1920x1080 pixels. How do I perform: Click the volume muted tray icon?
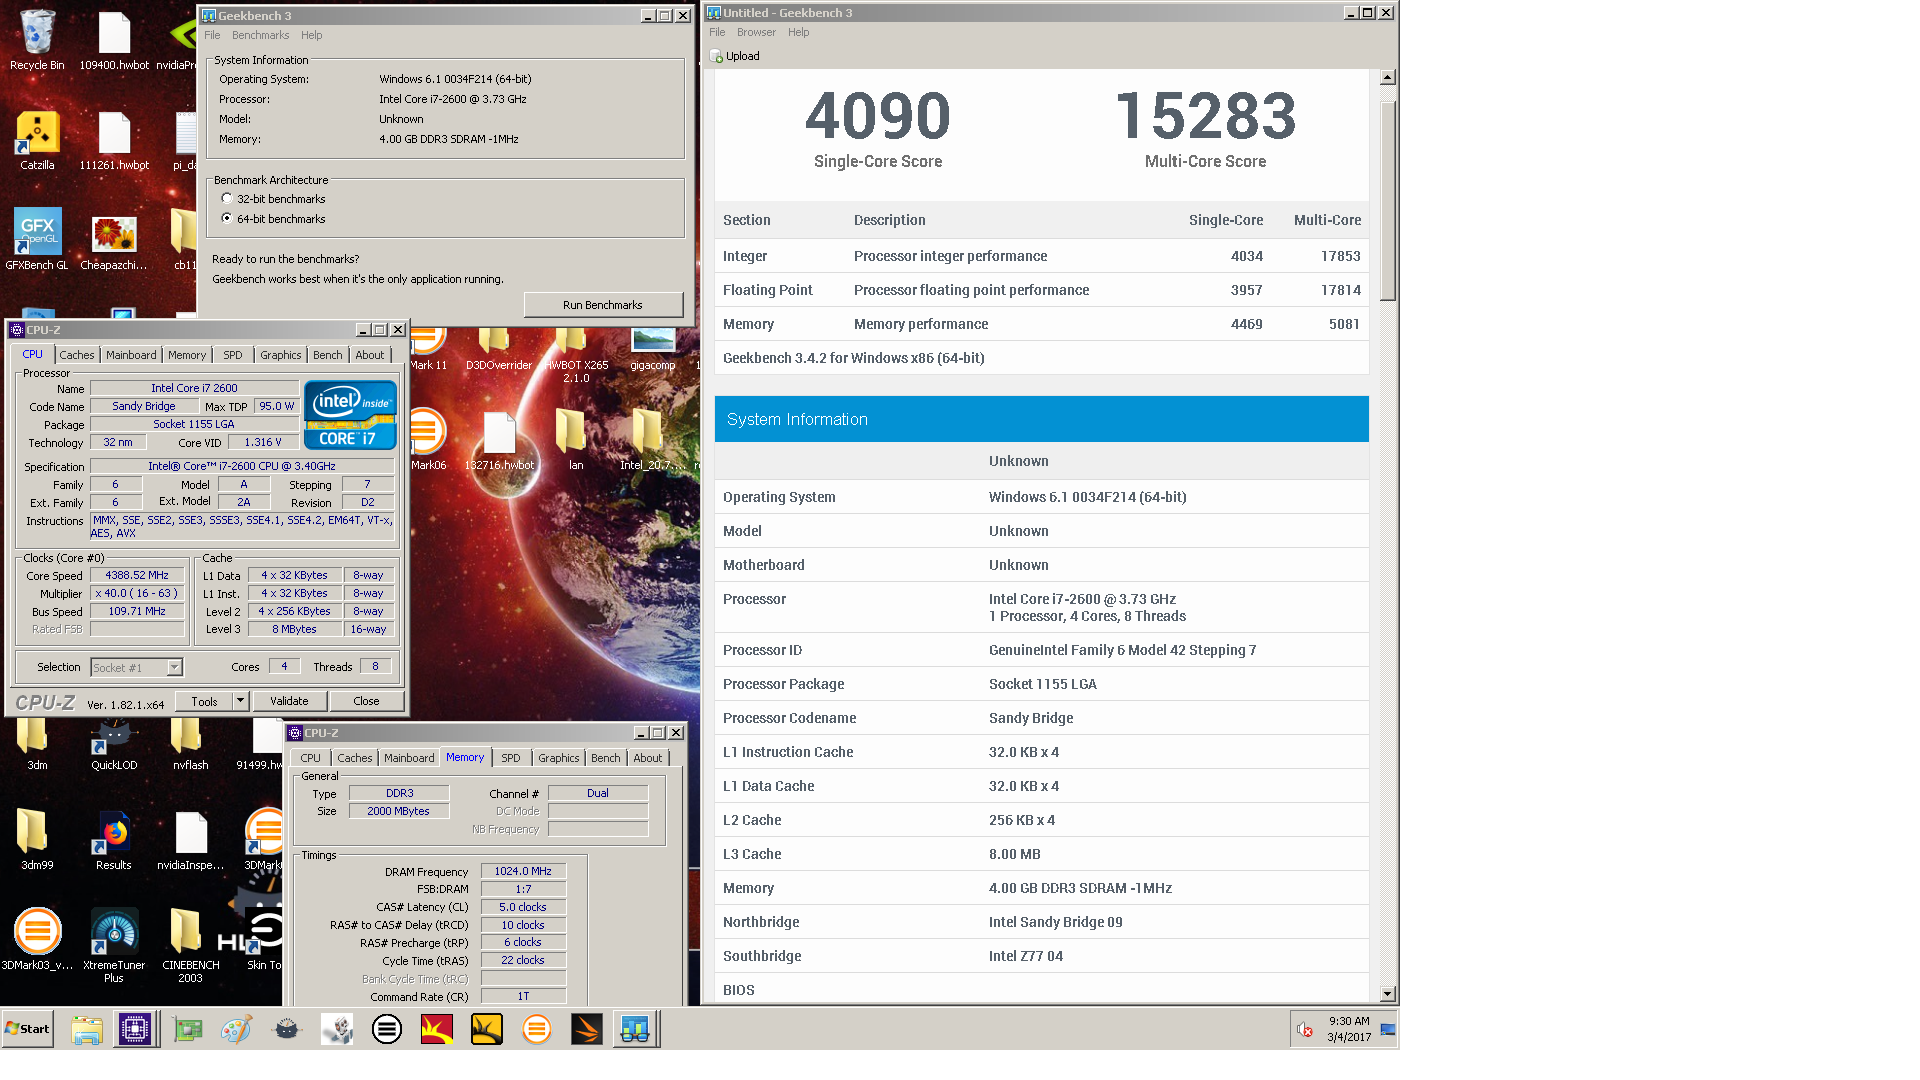1305,1029
